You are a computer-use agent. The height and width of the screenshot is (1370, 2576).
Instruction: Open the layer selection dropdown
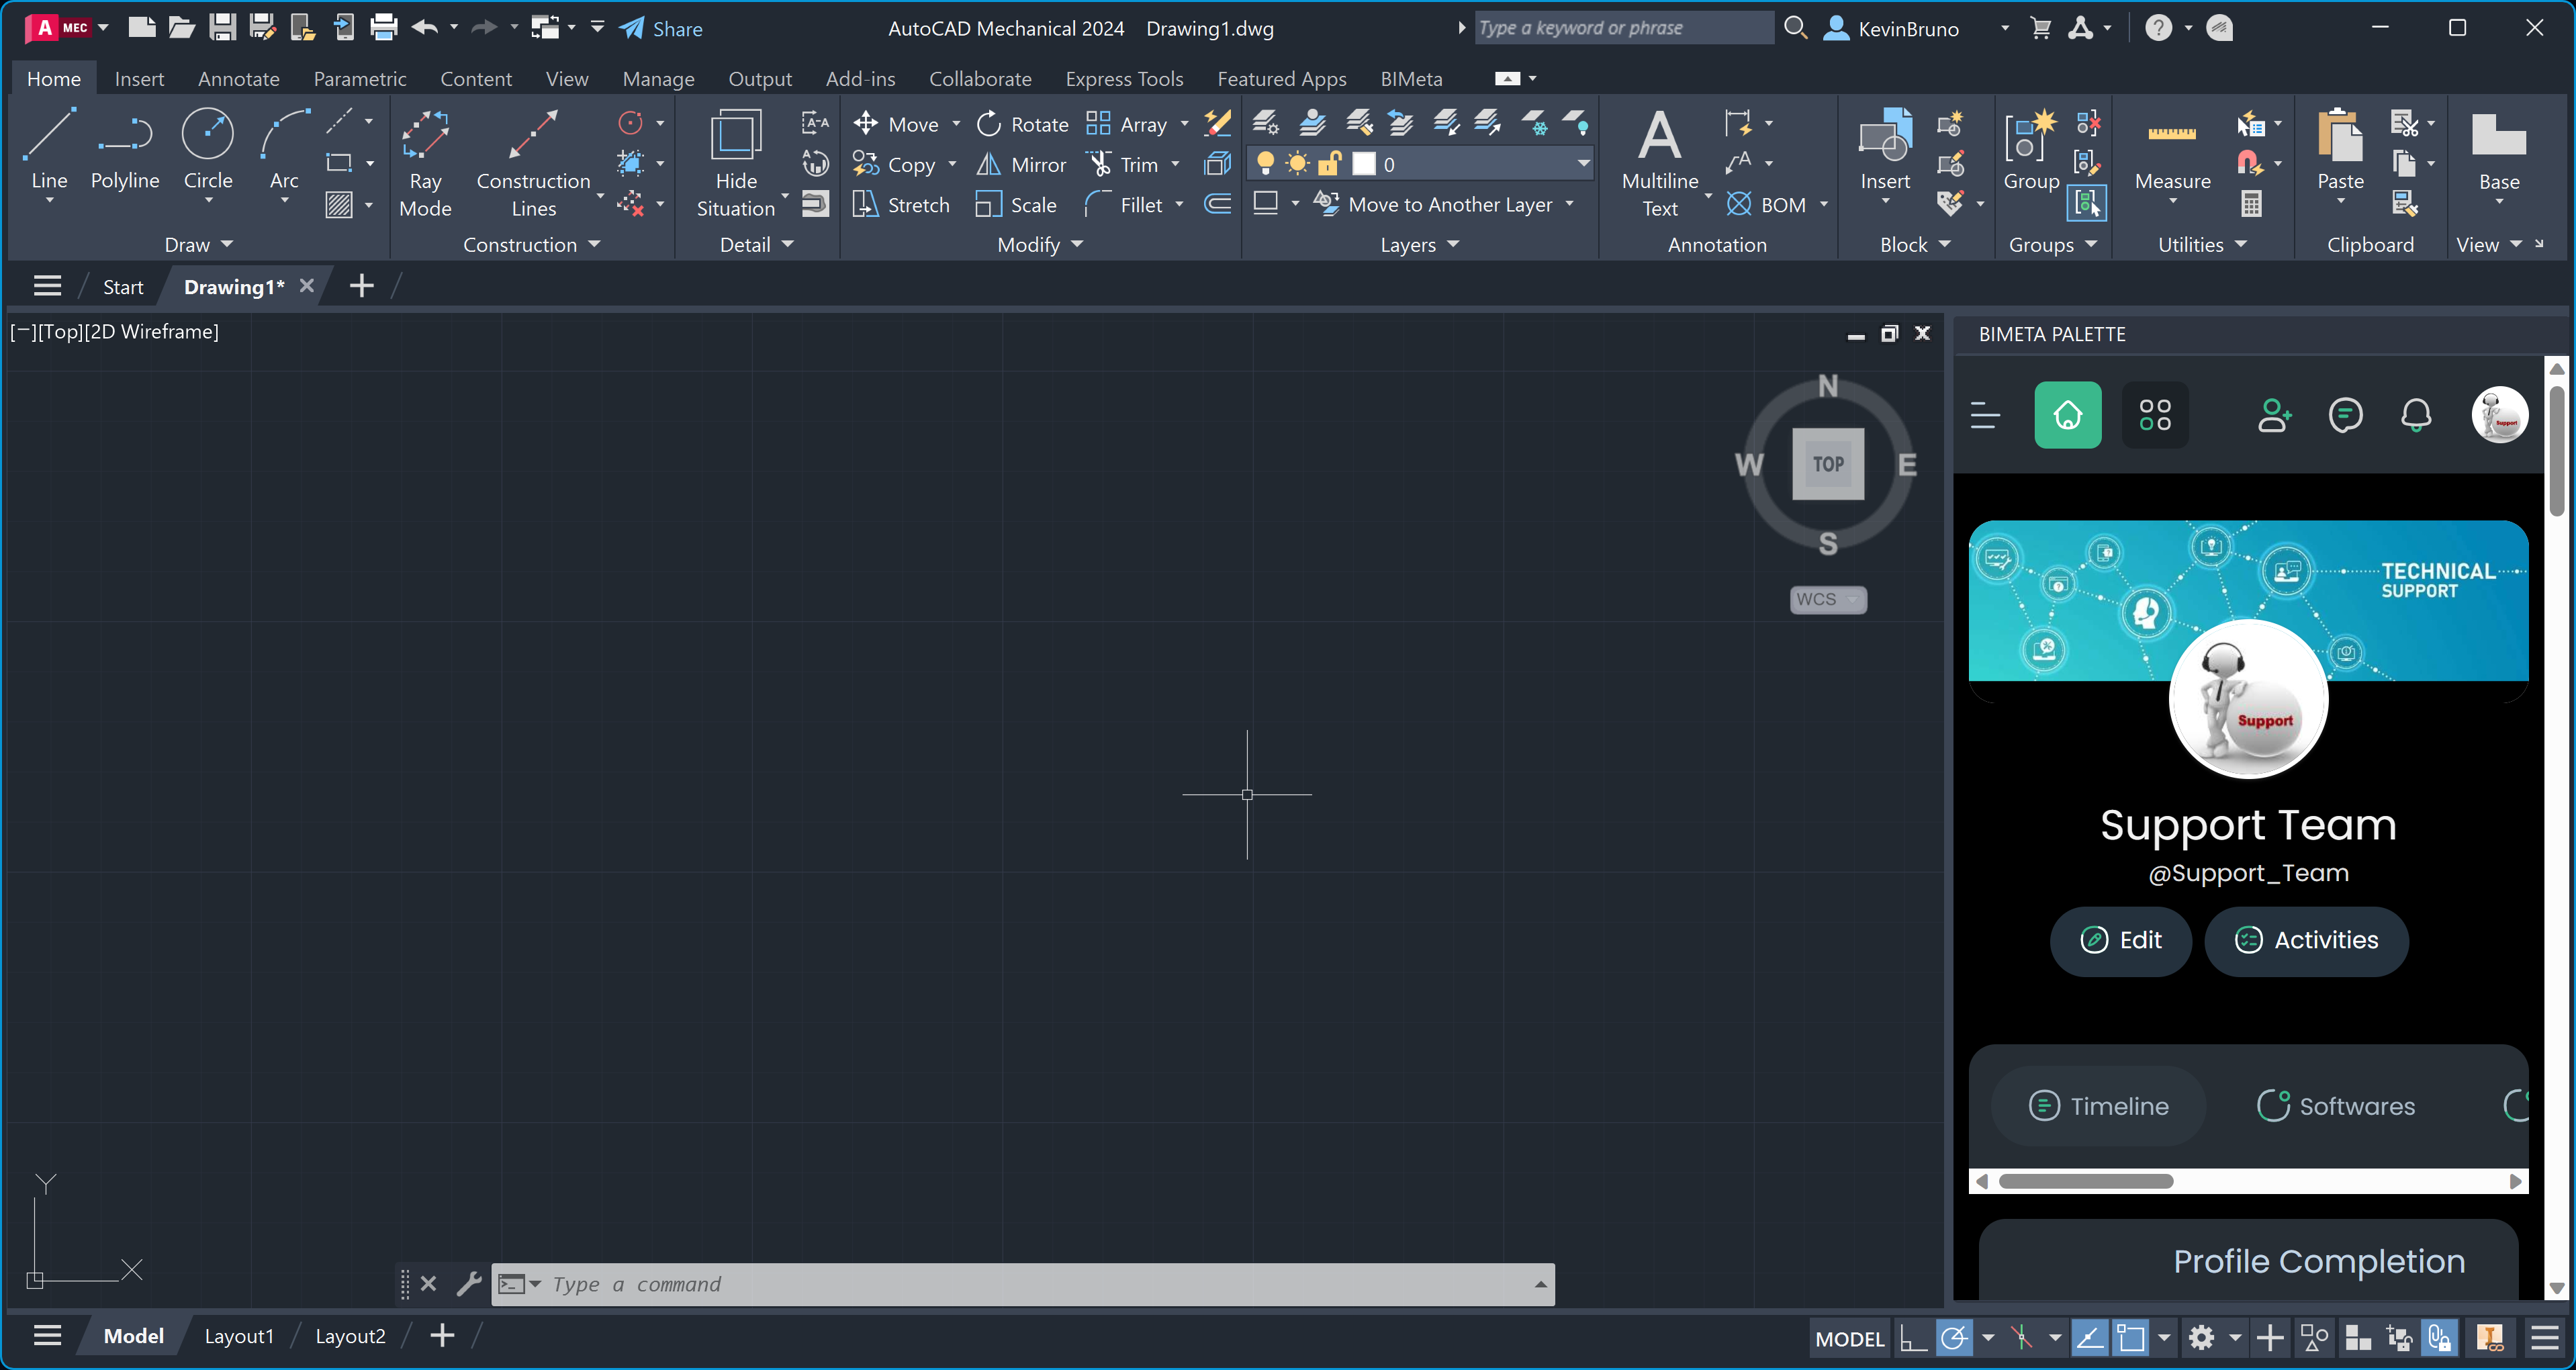tap(1583, 163)
